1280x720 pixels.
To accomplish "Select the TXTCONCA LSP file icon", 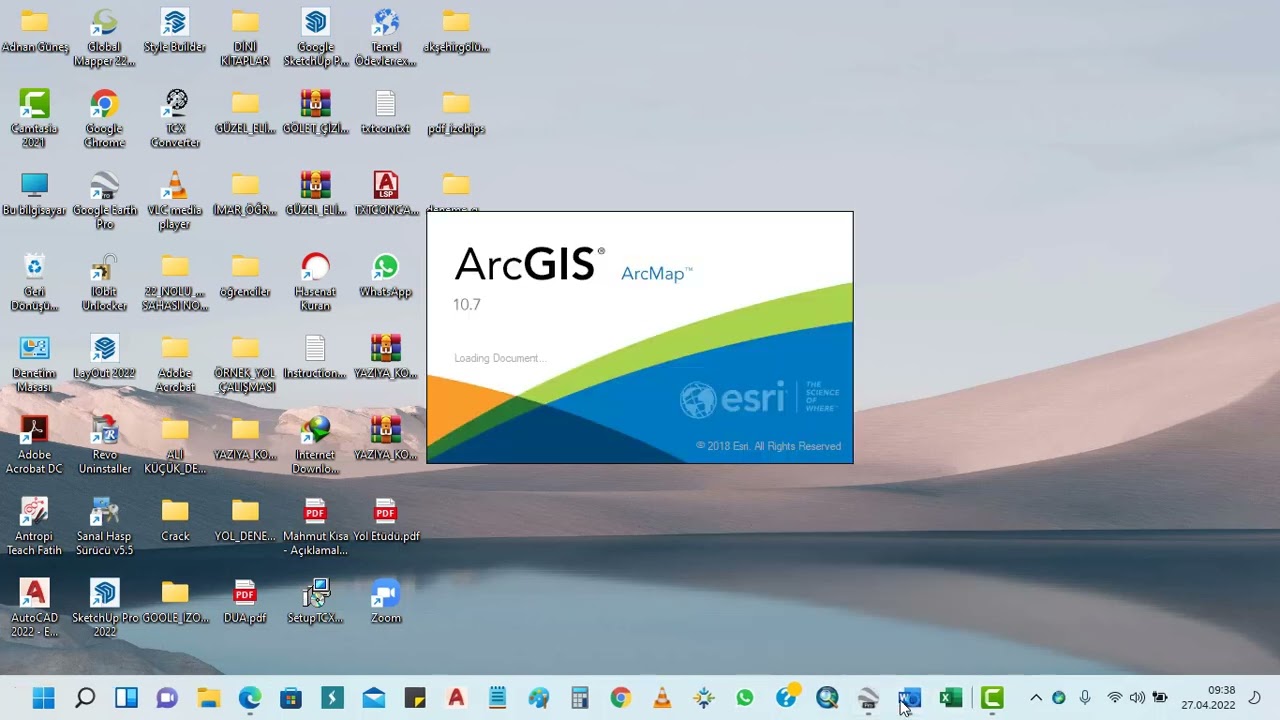I will pos(385,194).
